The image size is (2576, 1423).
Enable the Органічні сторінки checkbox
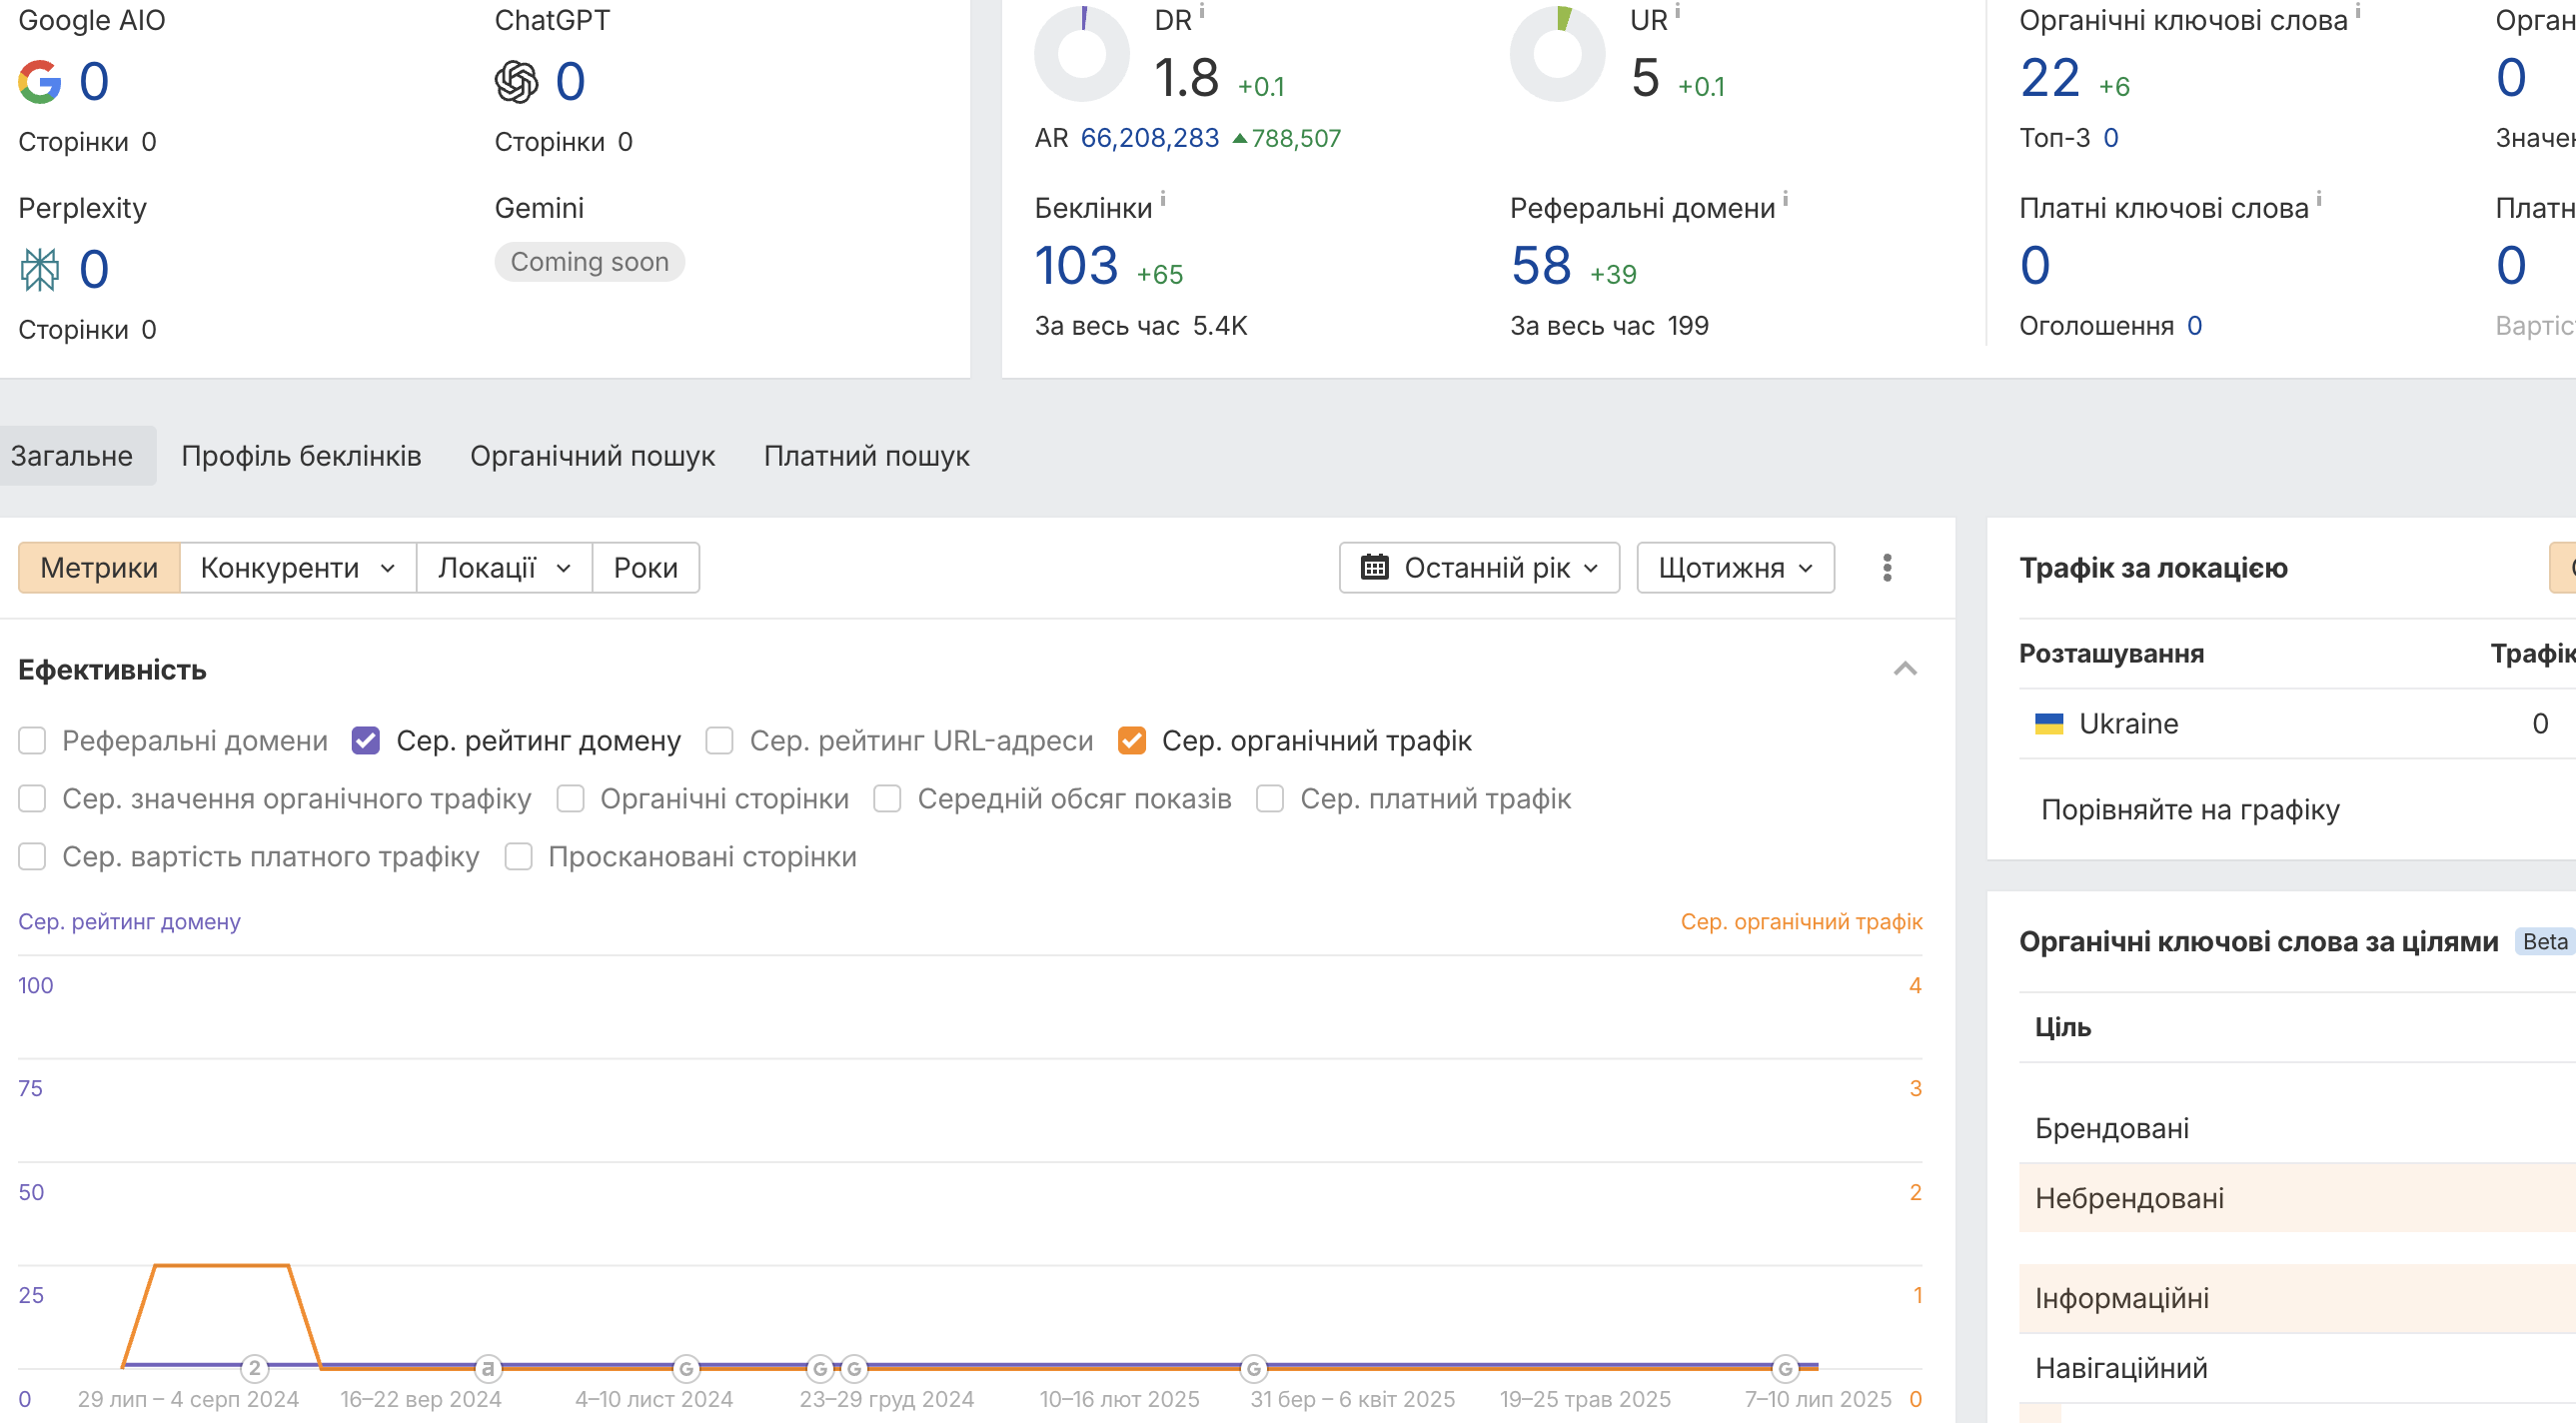click(x=570, y=799)
